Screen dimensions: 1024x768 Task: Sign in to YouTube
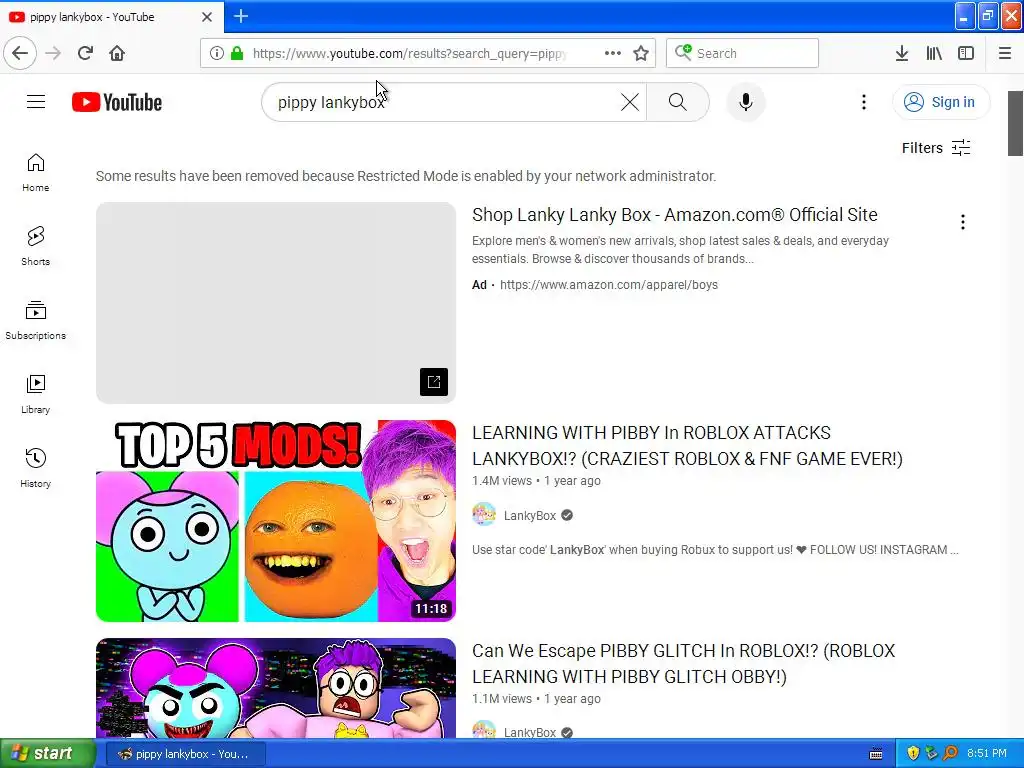[x=941, y=102]
